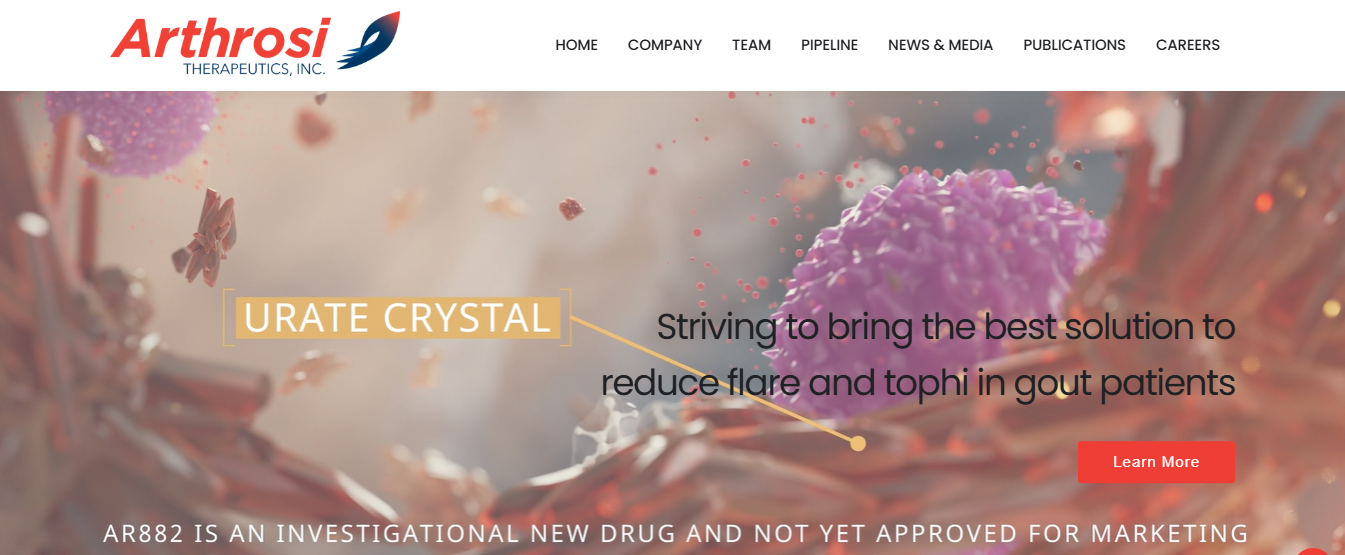Screen dimensions: 1345x555
Task: Open the COMPANY navigation menu
Action: point(665,45)
